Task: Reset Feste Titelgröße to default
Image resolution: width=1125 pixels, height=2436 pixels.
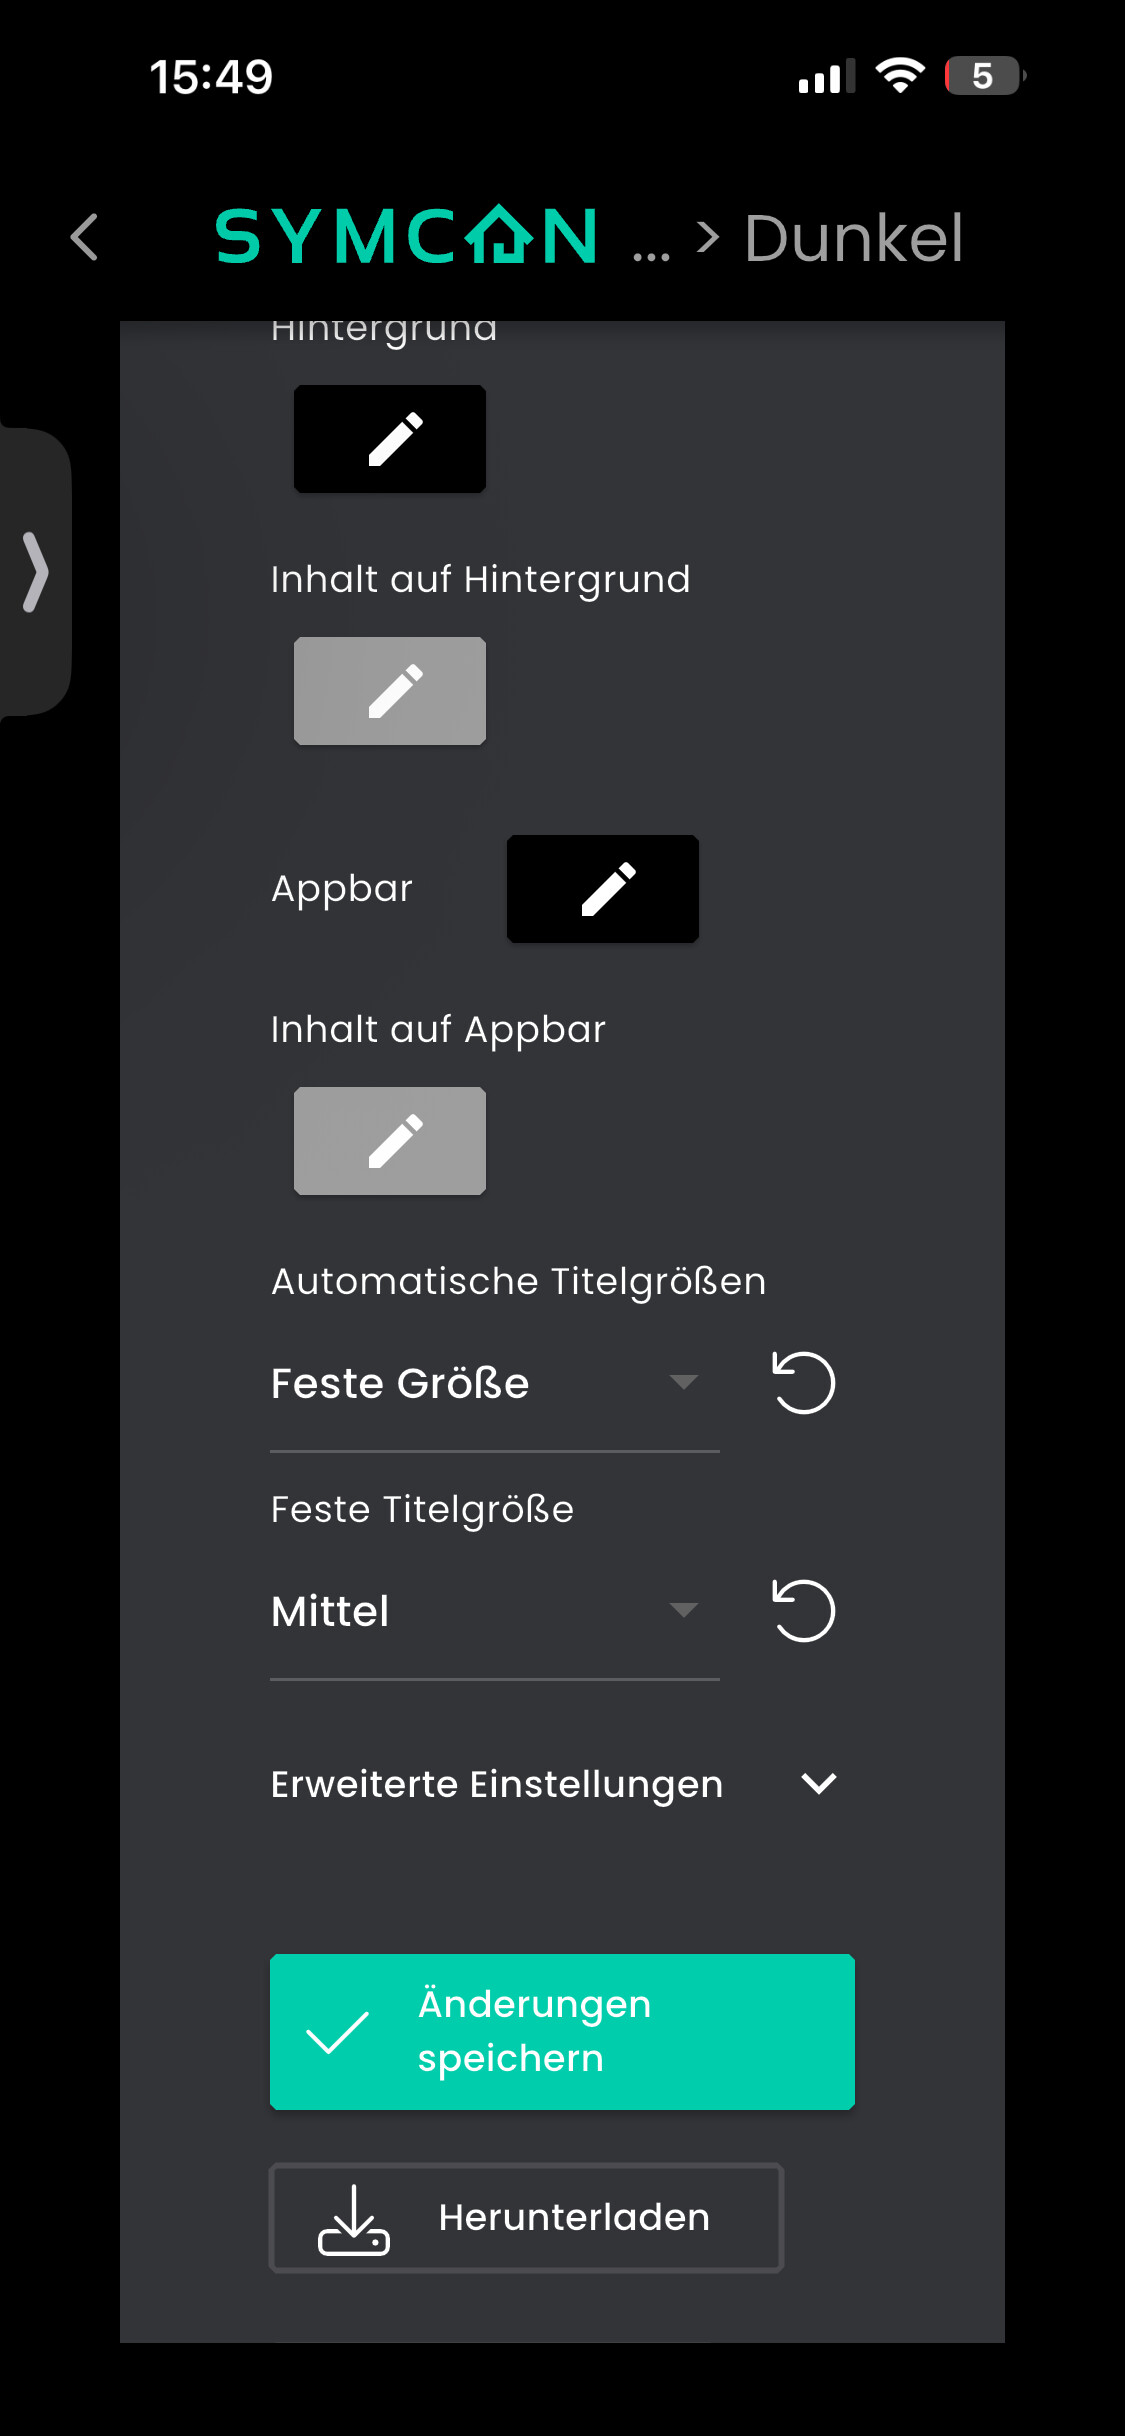Action: 803,1611
